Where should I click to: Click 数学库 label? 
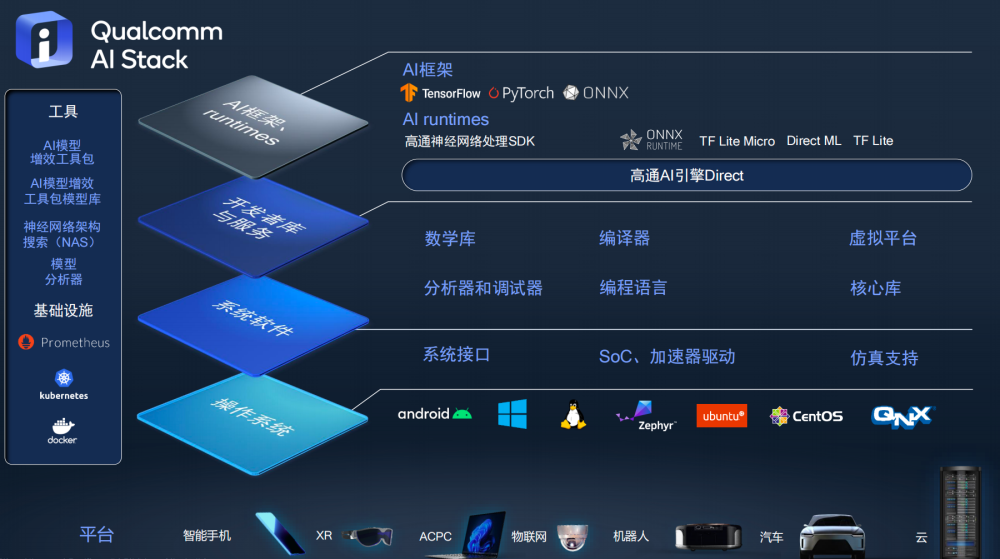(450, 238)
